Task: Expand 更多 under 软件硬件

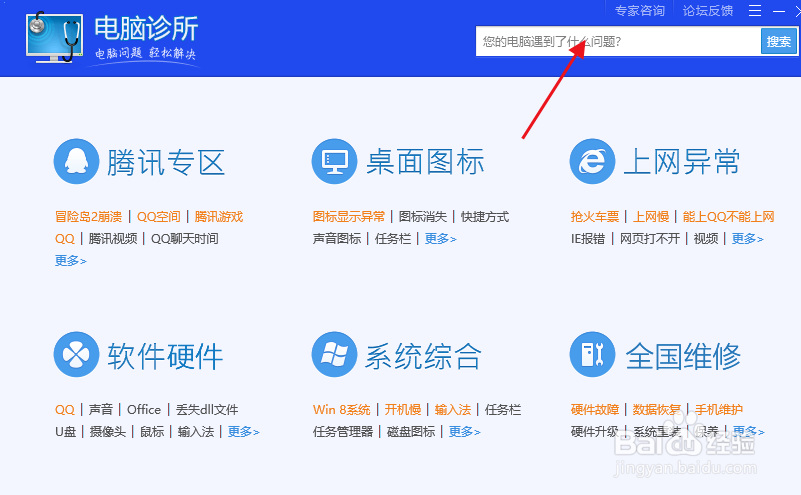Action: (244, 432)
